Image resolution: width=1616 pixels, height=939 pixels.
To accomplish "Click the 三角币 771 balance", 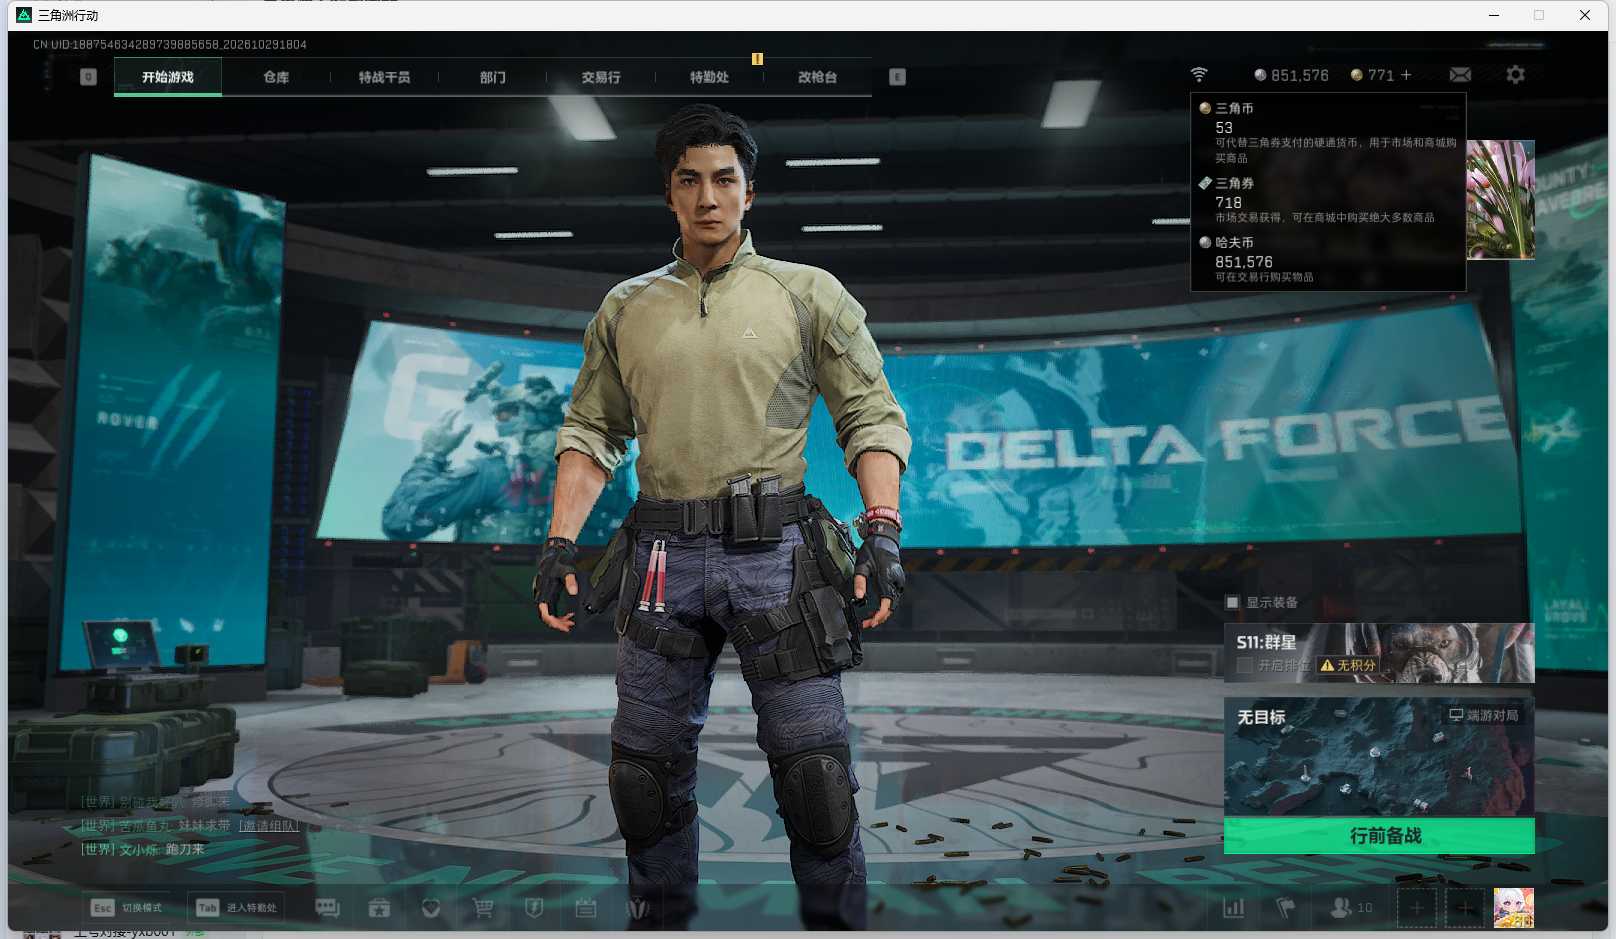I will point(1372,75).
